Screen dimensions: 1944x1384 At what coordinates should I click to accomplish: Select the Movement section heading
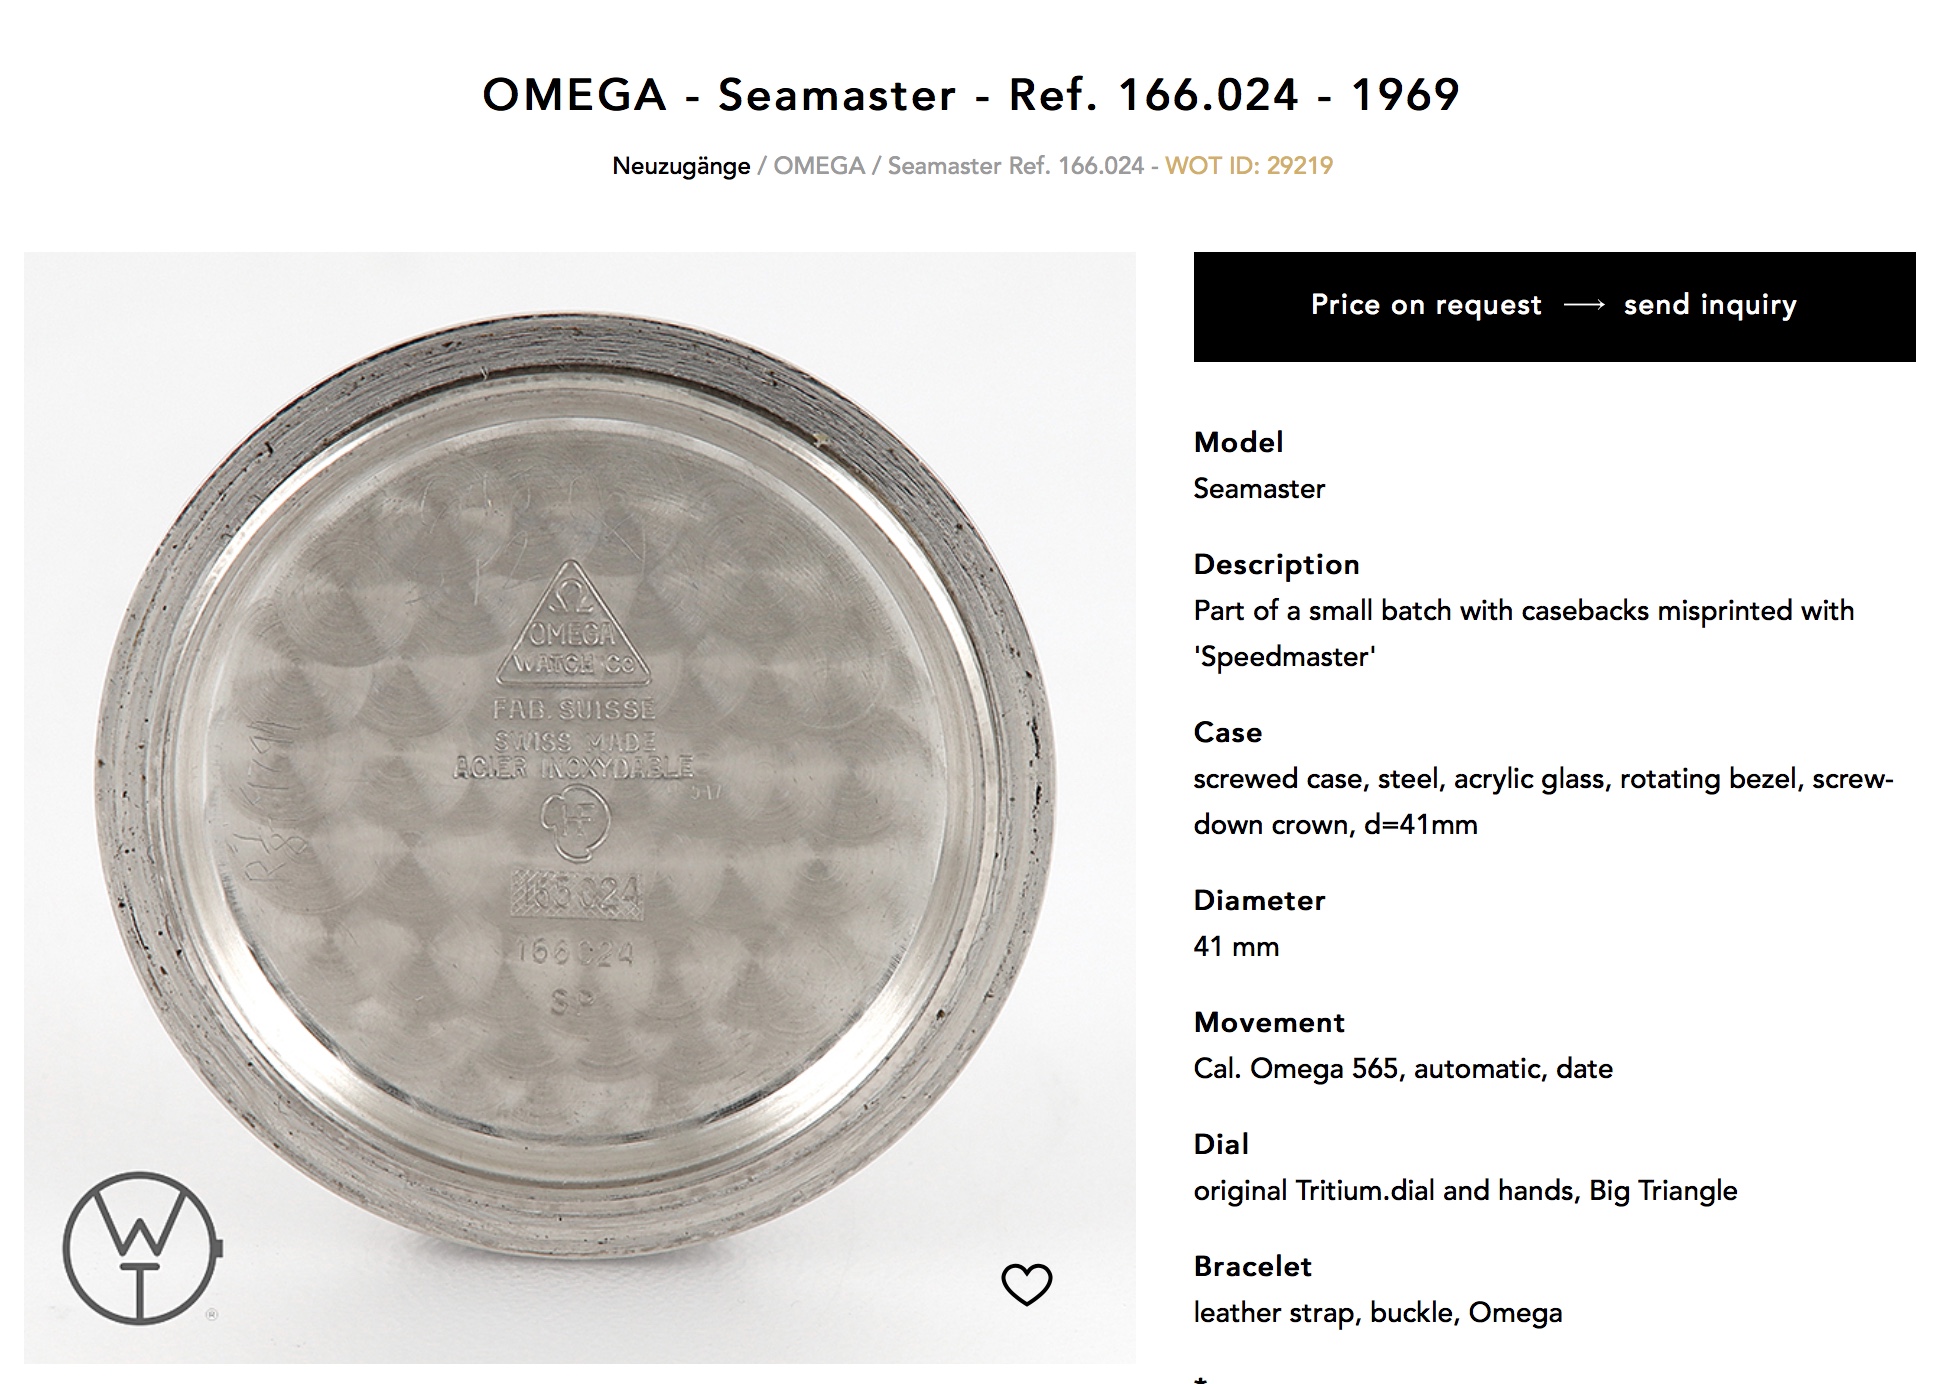tap(1269, 1022)
